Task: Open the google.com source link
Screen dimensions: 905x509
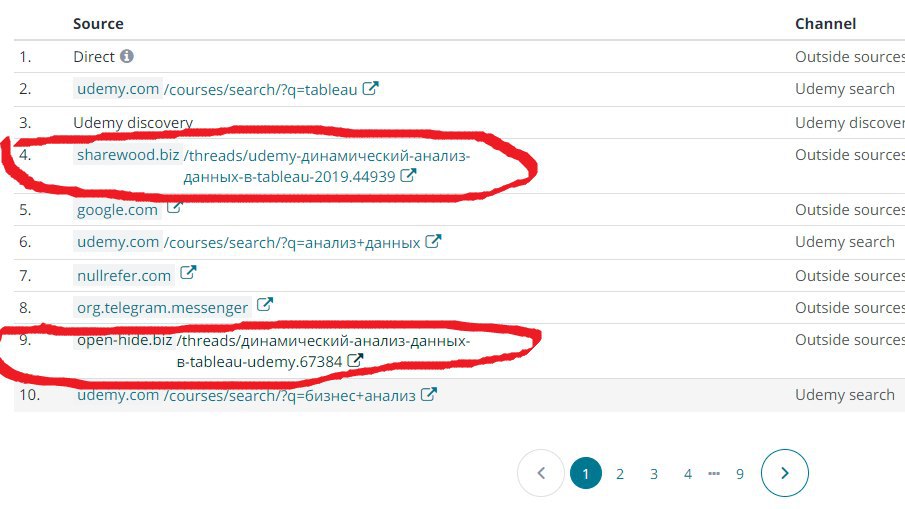Action: pos(118,209)
